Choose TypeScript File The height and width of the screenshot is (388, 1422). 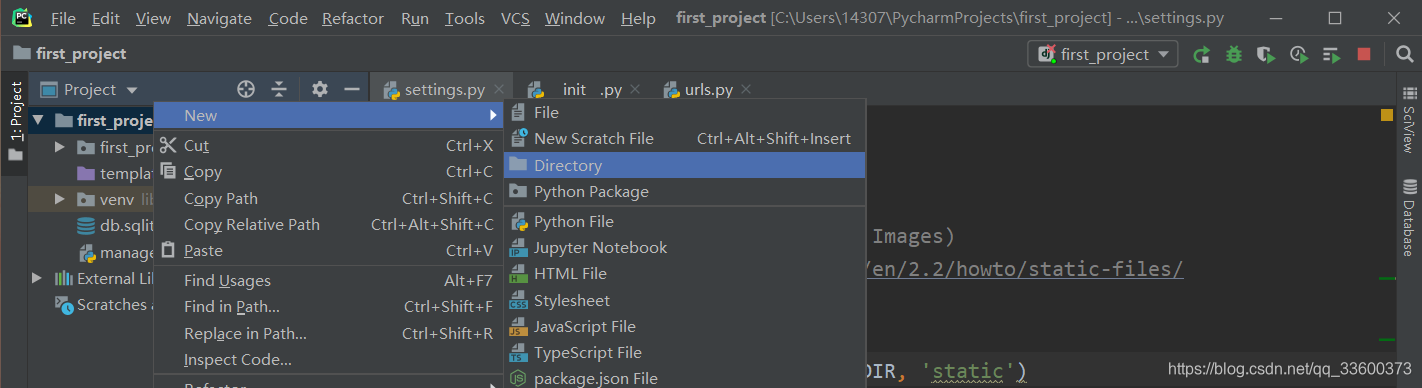[x=685, y=352]
